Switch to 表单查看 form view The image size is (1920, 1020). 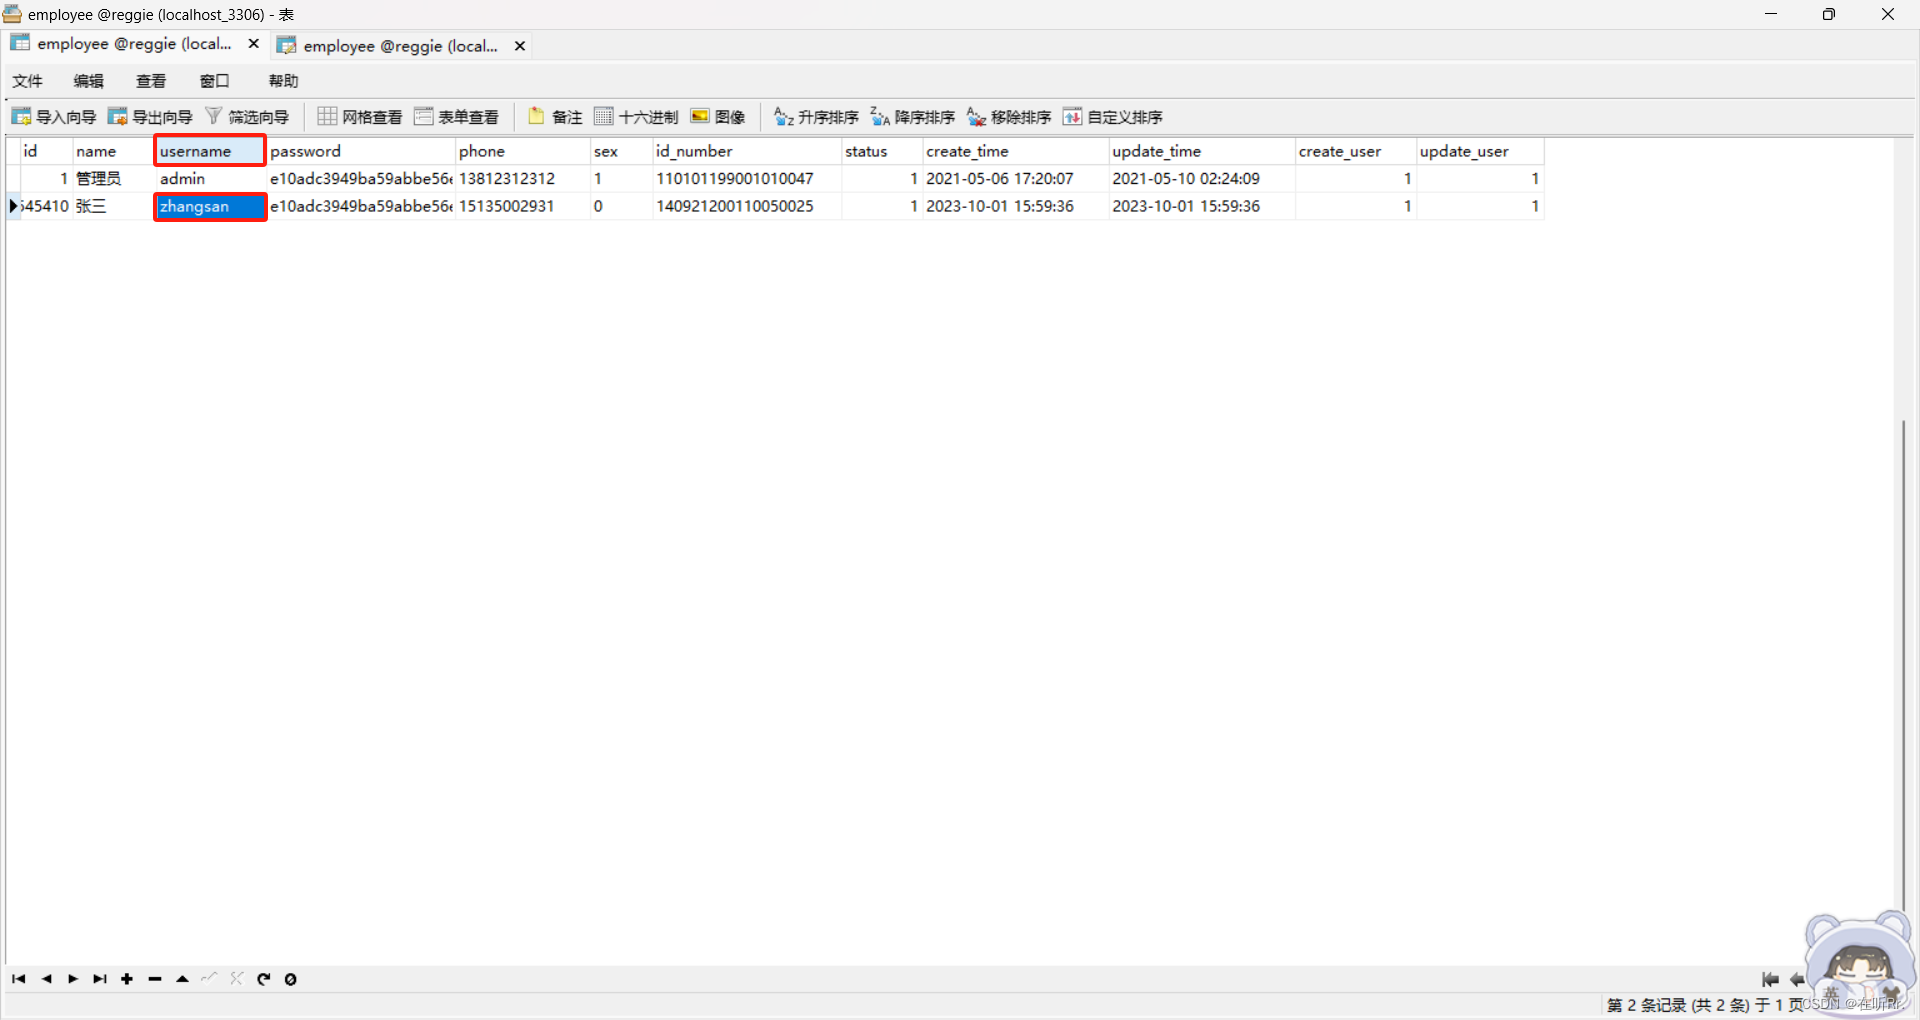456,116
